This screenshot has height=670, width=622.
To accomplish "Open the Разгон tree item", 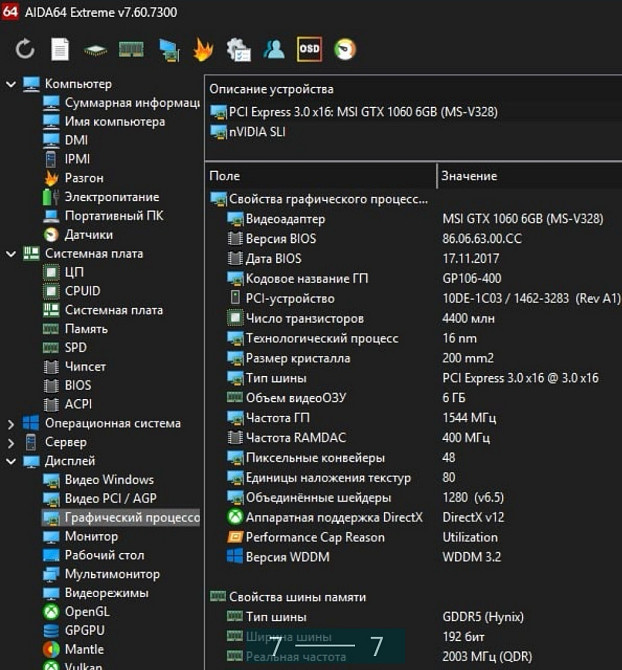I will 73,178.
